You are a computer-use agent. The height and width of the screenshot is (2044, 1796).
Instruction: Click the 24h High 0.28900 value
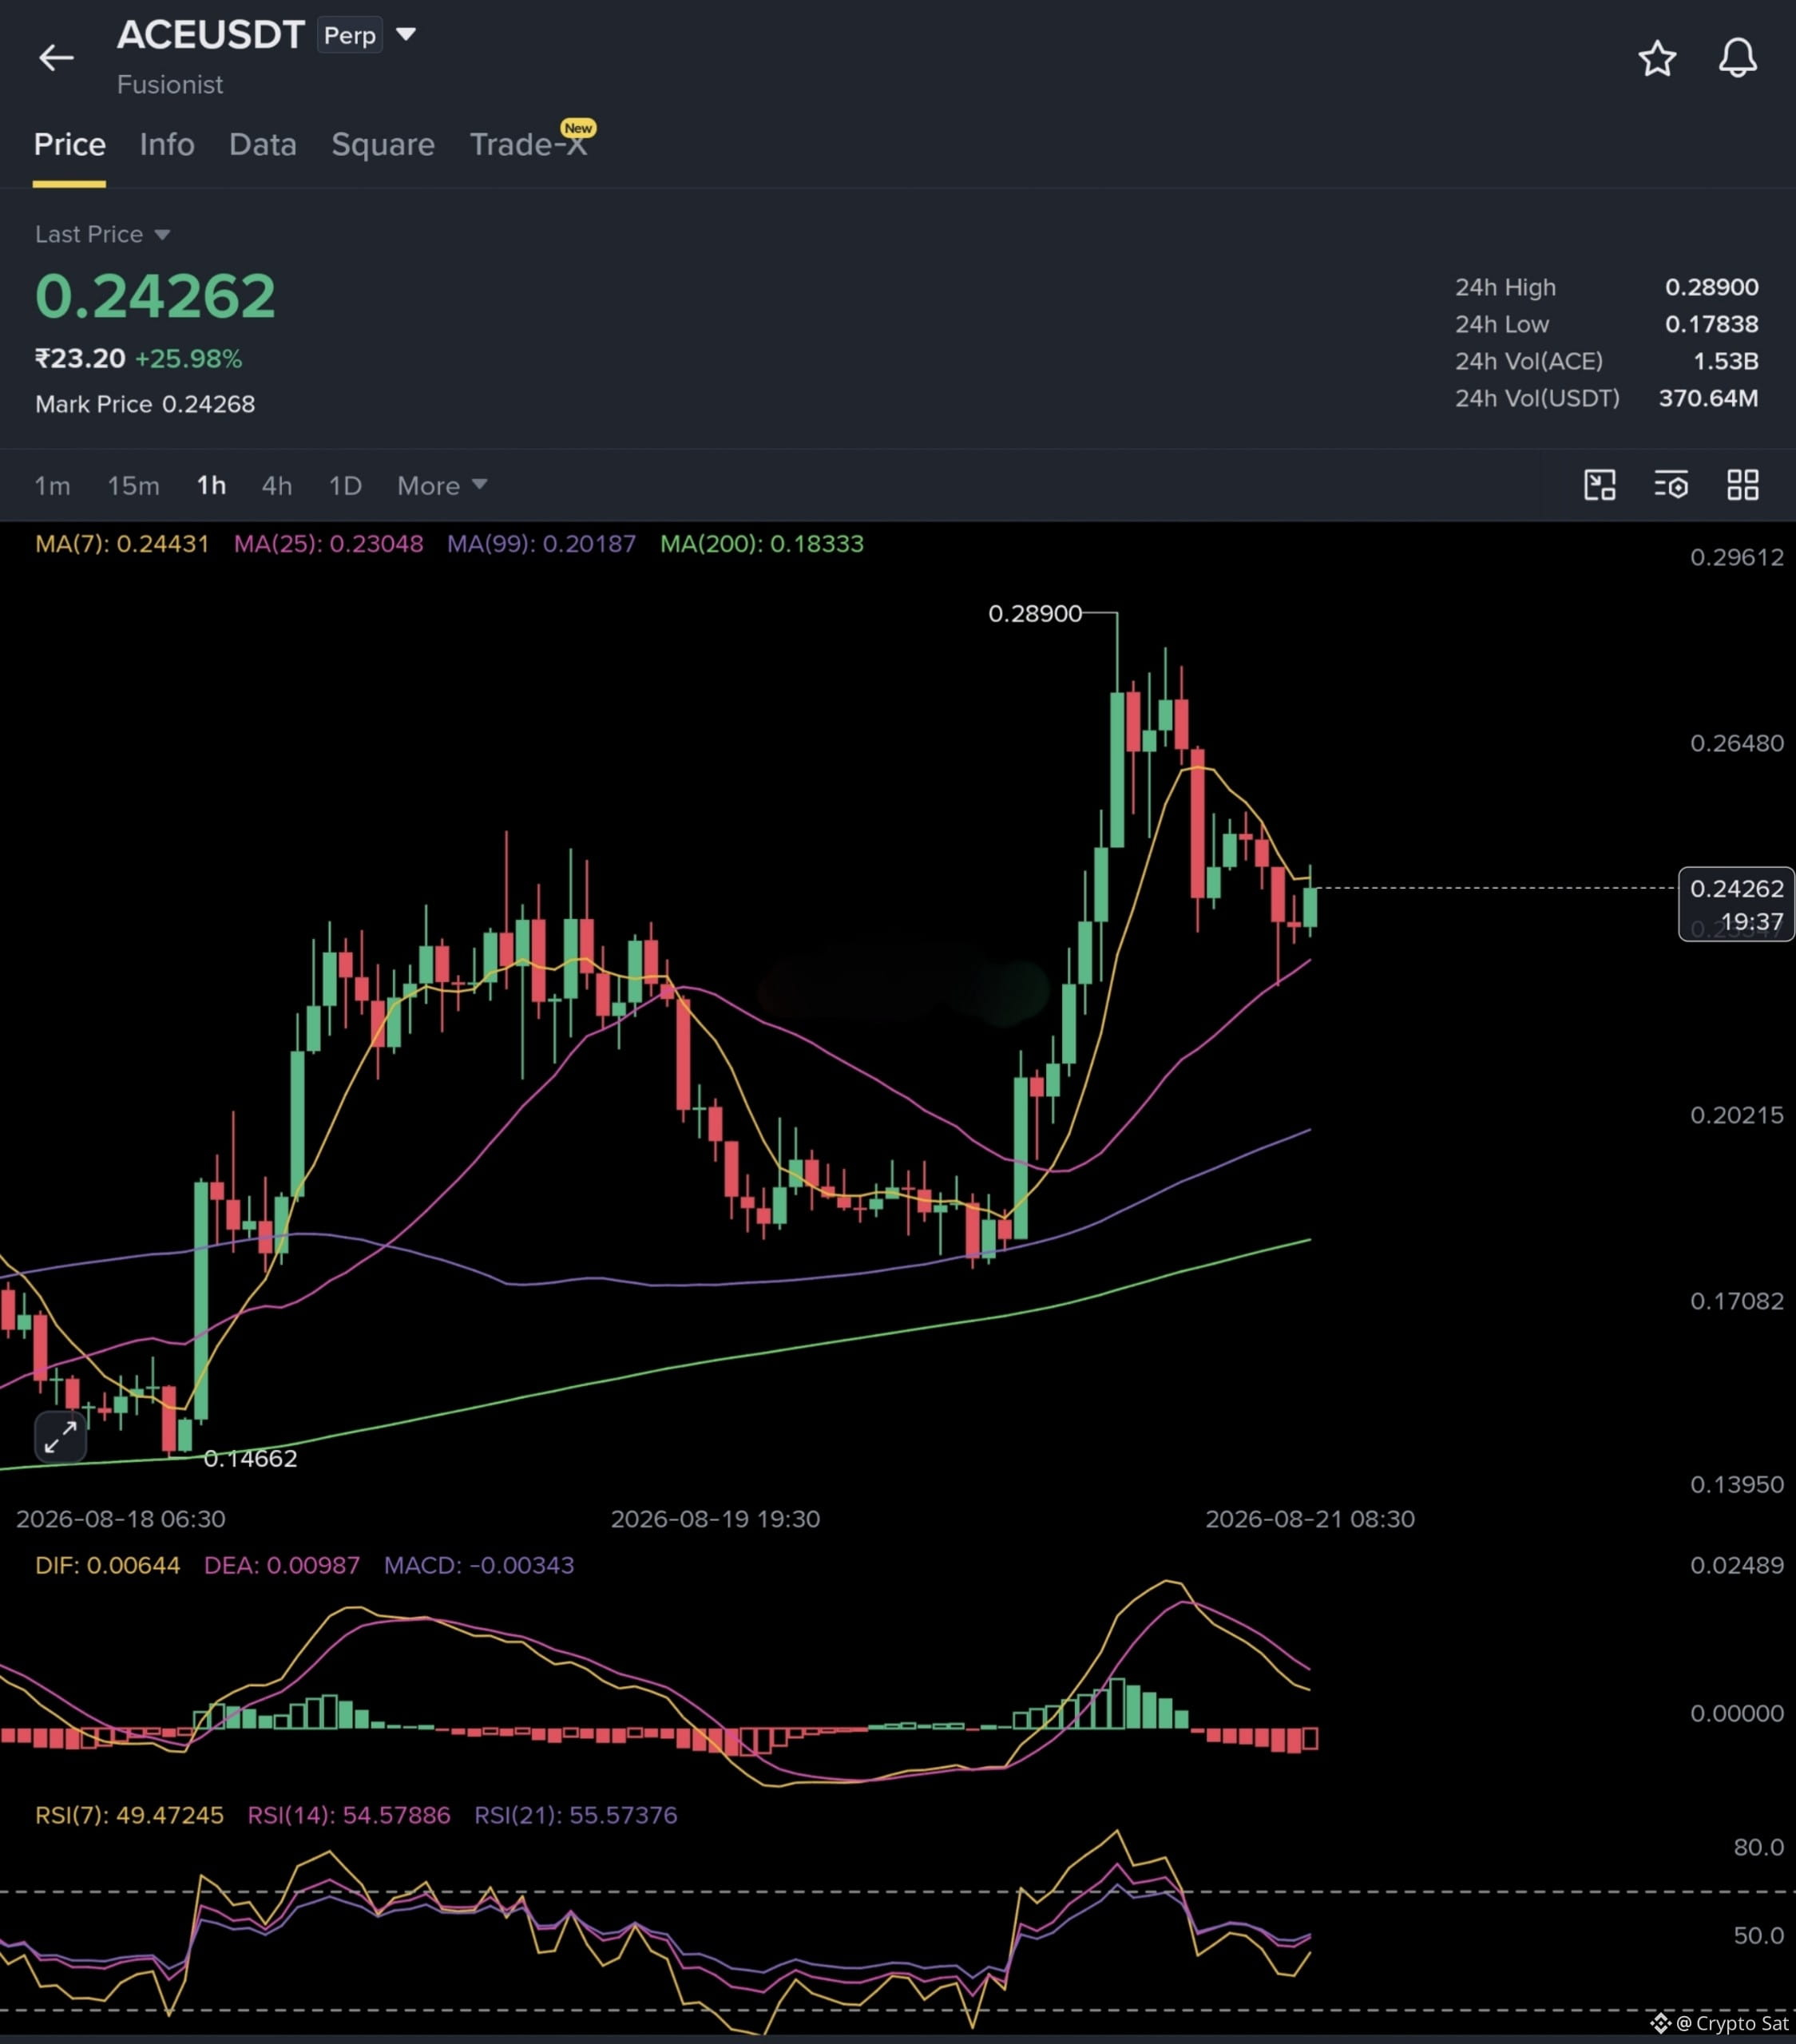pos(1711,287)
